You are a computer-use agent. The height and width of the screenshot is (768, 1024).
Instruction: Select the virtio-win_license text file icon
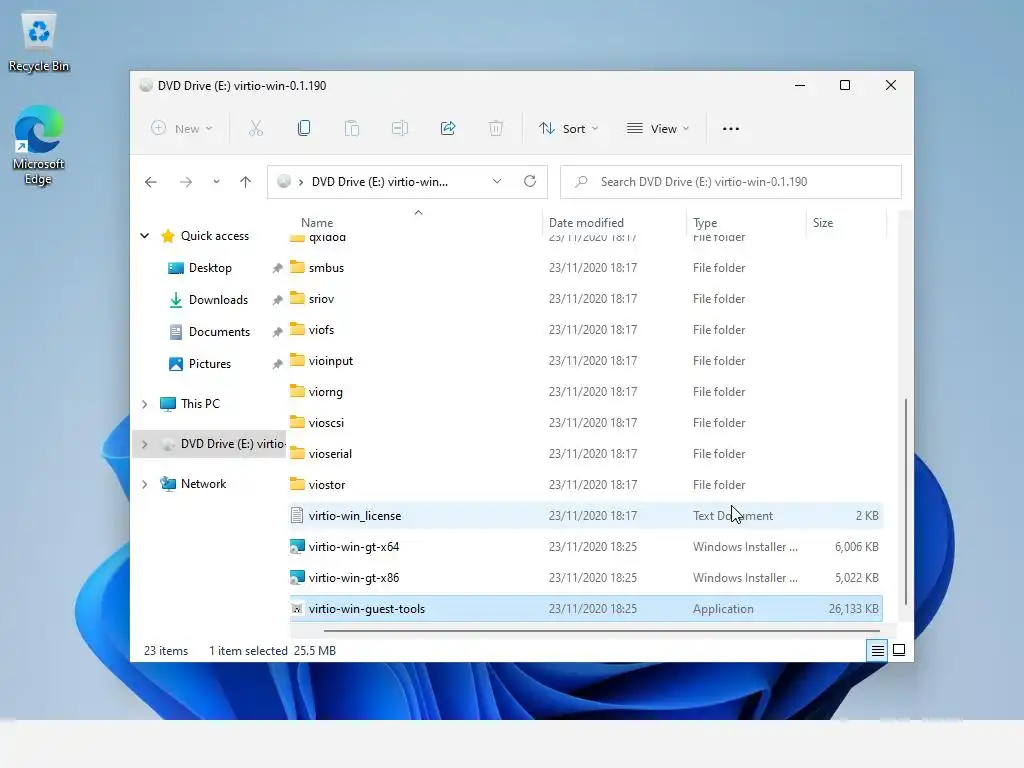[x=297, y=516]
